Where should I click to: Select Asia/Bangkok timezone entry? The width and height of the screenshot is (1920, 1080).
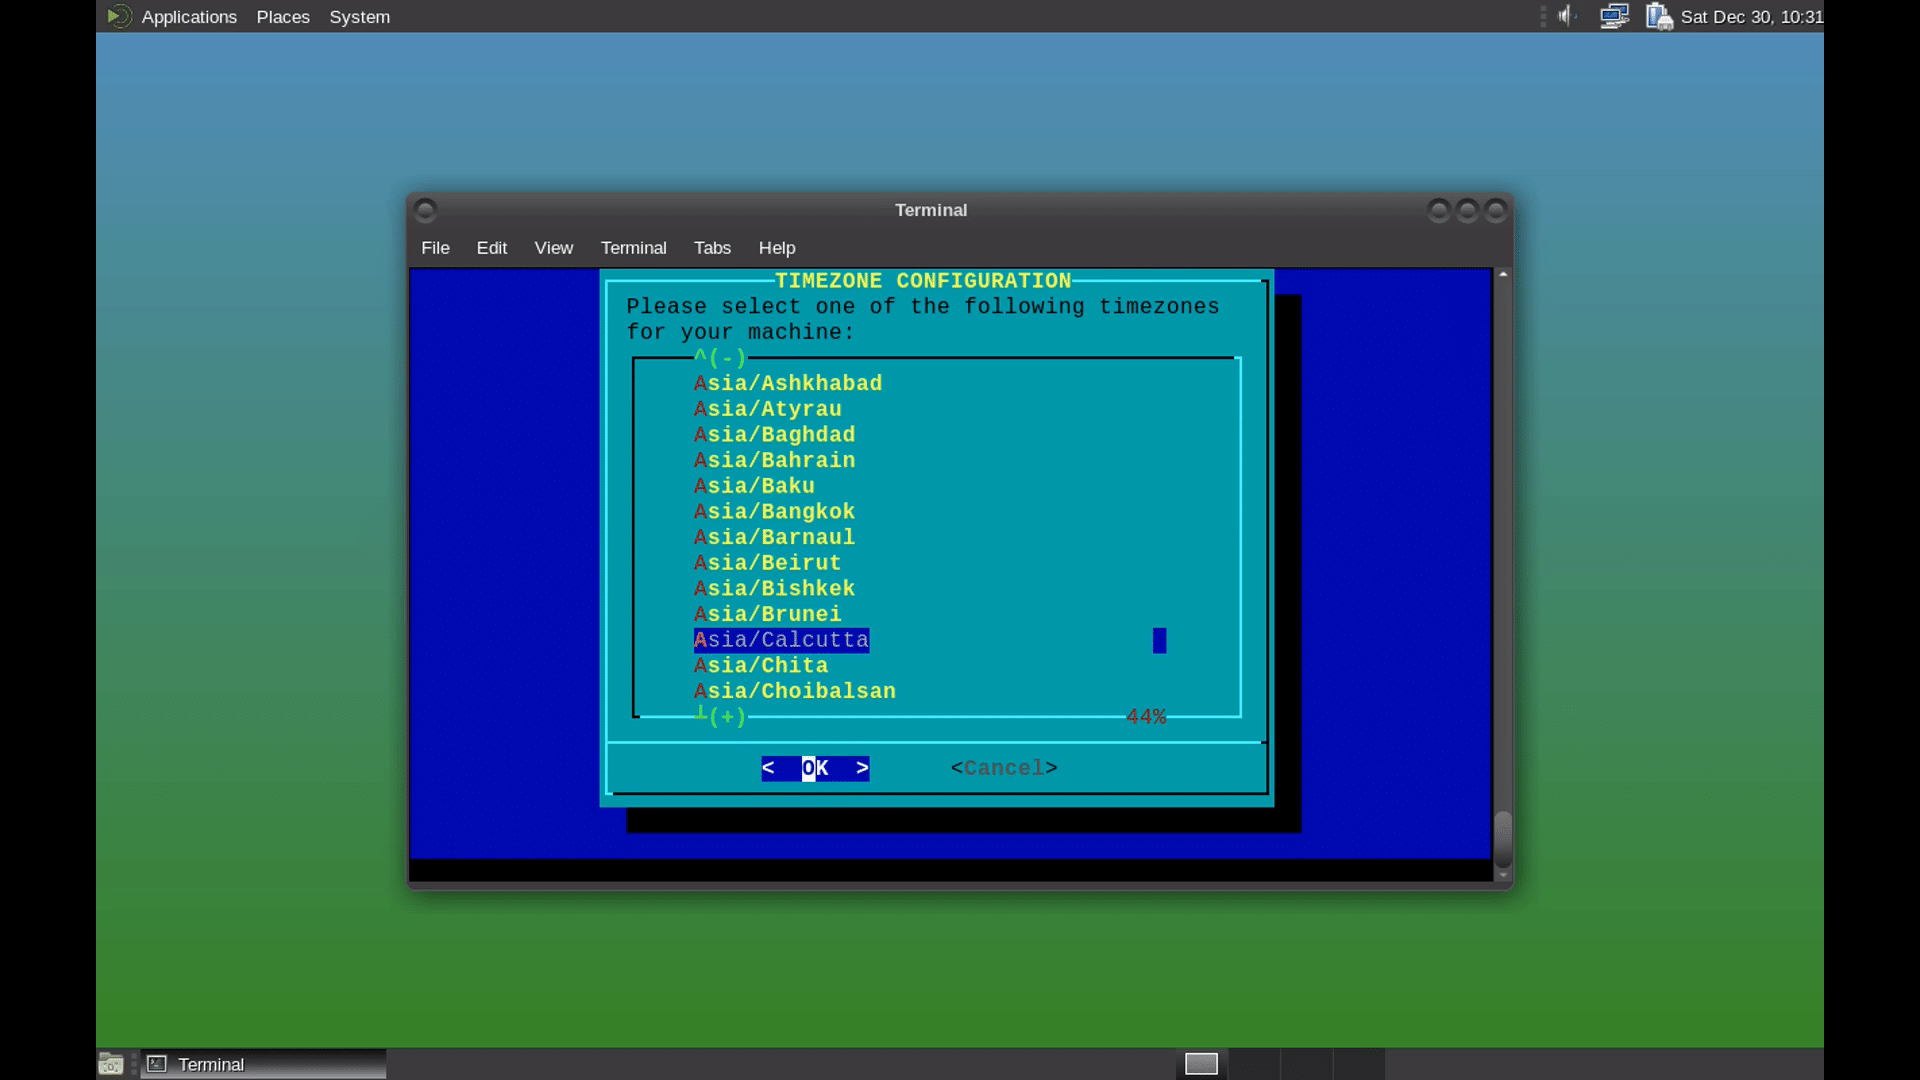(x=775, y=512)
